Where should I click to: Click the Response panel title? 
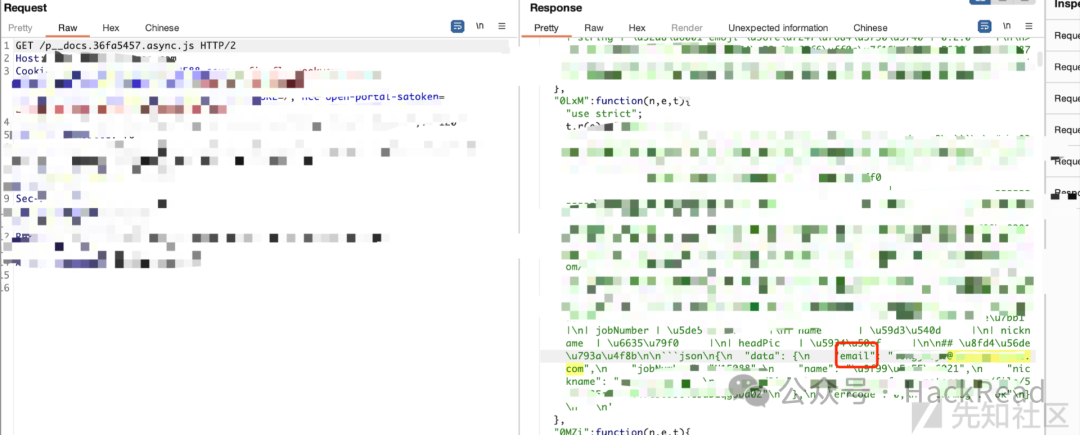tap(556, 8)
